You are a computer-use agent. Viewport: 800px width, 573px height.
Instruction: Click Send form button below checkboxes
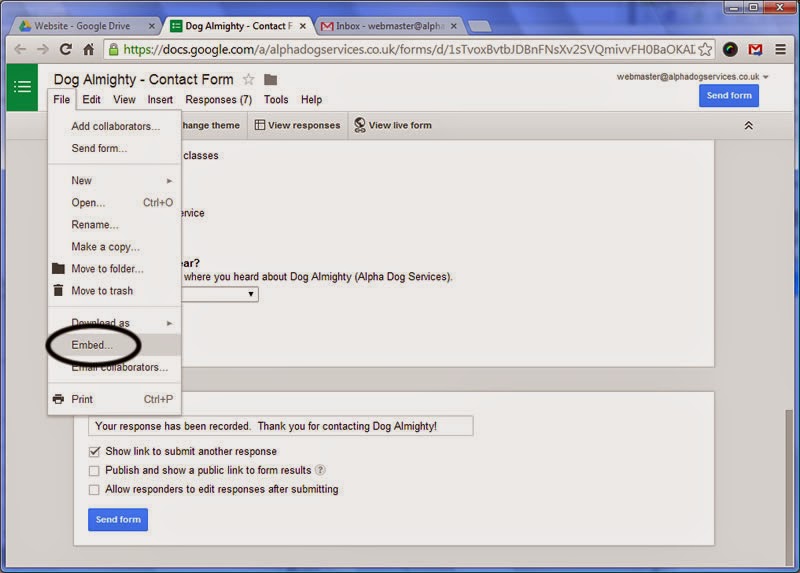(x=118, y=519)
